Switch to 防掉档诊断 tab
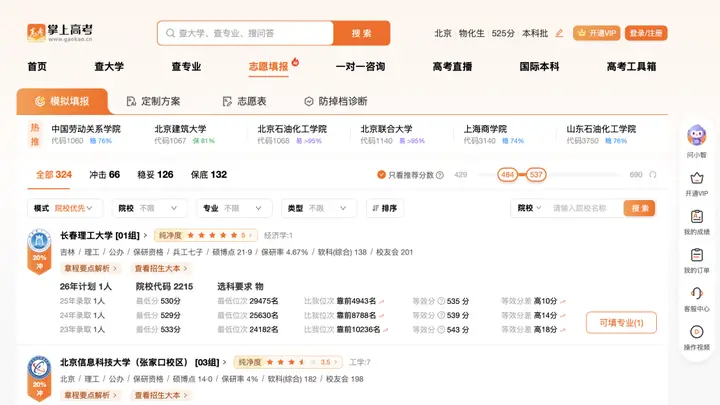The image size is (720, 405). [x=336, y=101]
